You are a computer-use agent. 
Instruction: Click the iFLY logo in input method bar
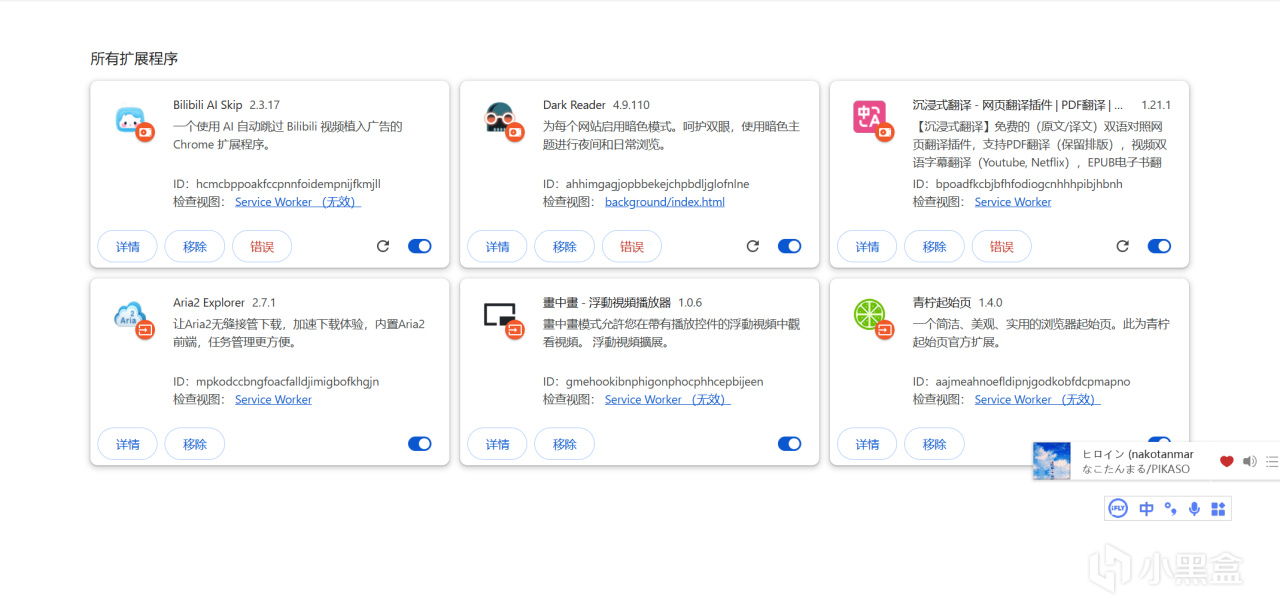1118,509
